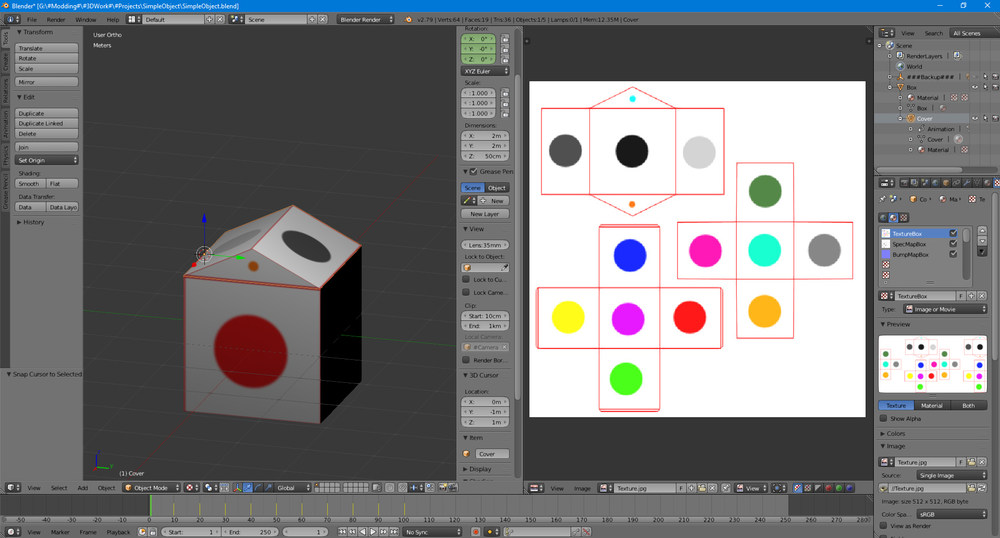The width and height of the screenshot is (1000, 538).
Task: Toggle BumpMapBox texture slot checkbox
Action: point(953,254)
